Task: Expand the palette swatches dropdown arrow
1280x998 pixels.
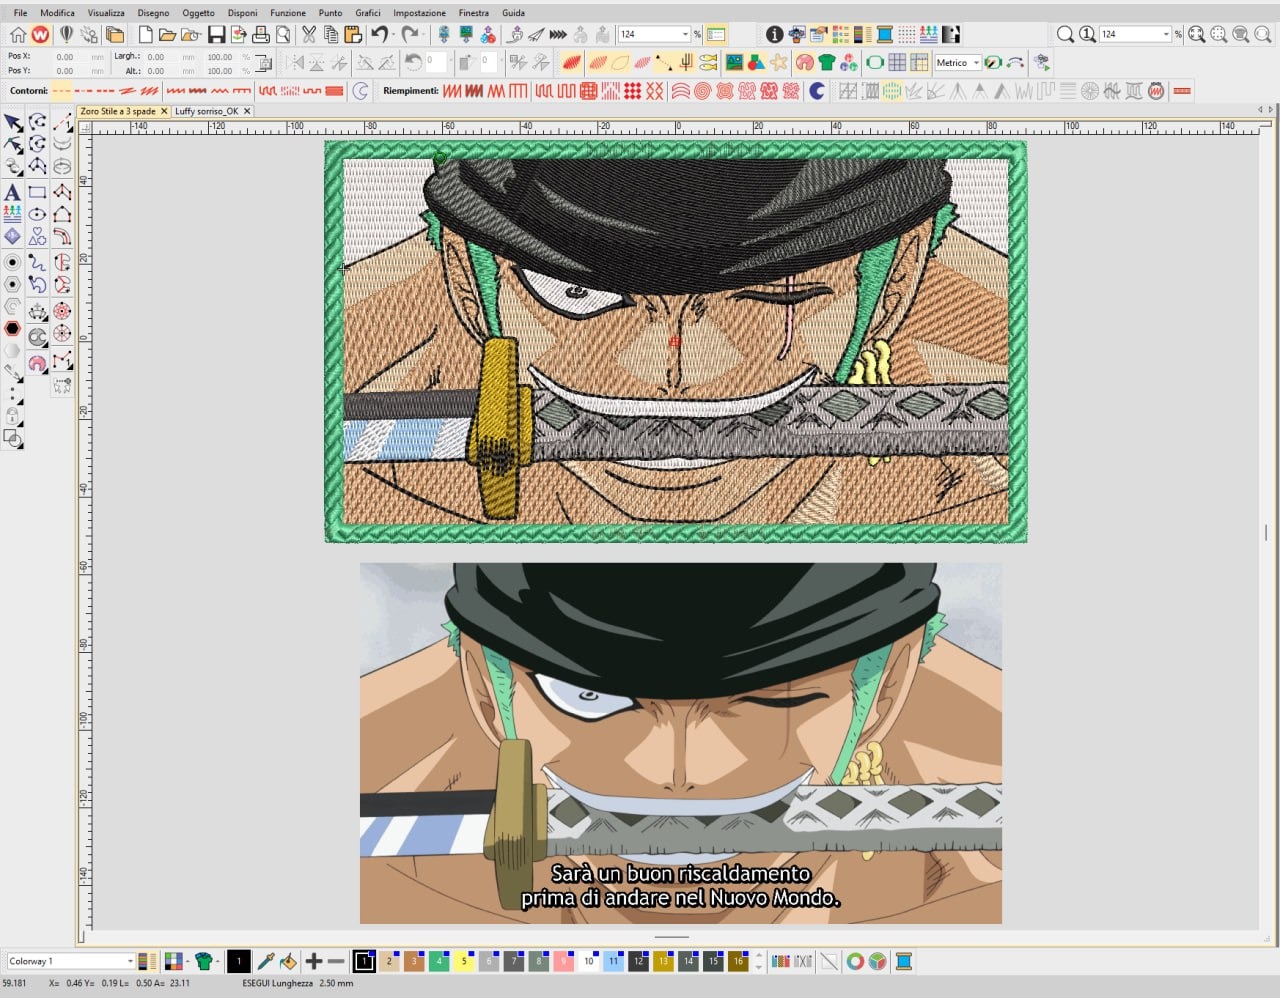Action: (187, 962)
